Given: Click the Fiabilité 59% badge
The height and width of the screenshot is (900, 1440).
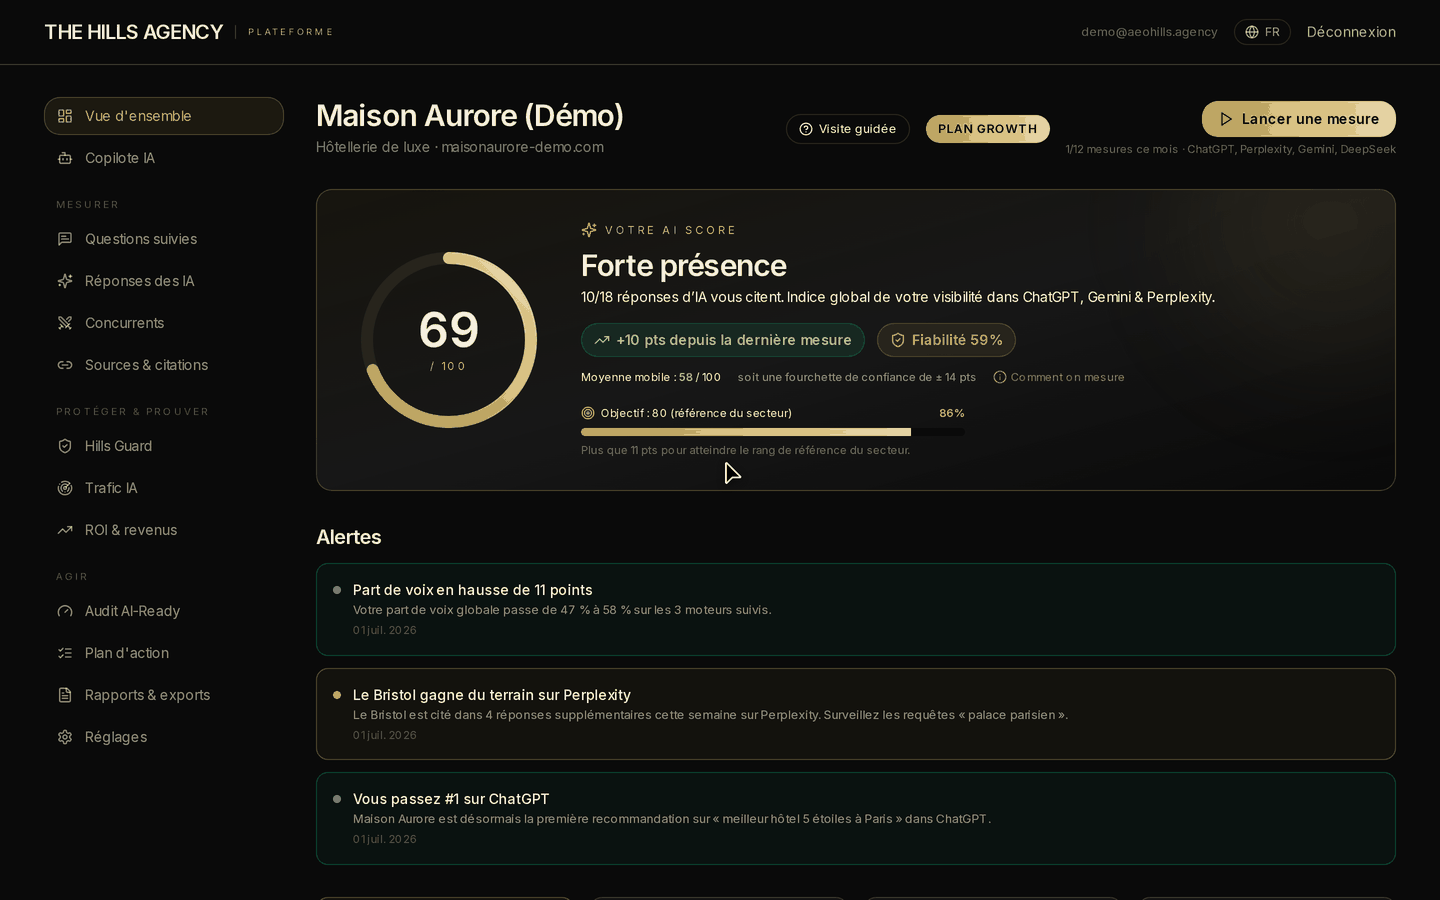Looking at the screenshot, I should click(x=946, y=340).
